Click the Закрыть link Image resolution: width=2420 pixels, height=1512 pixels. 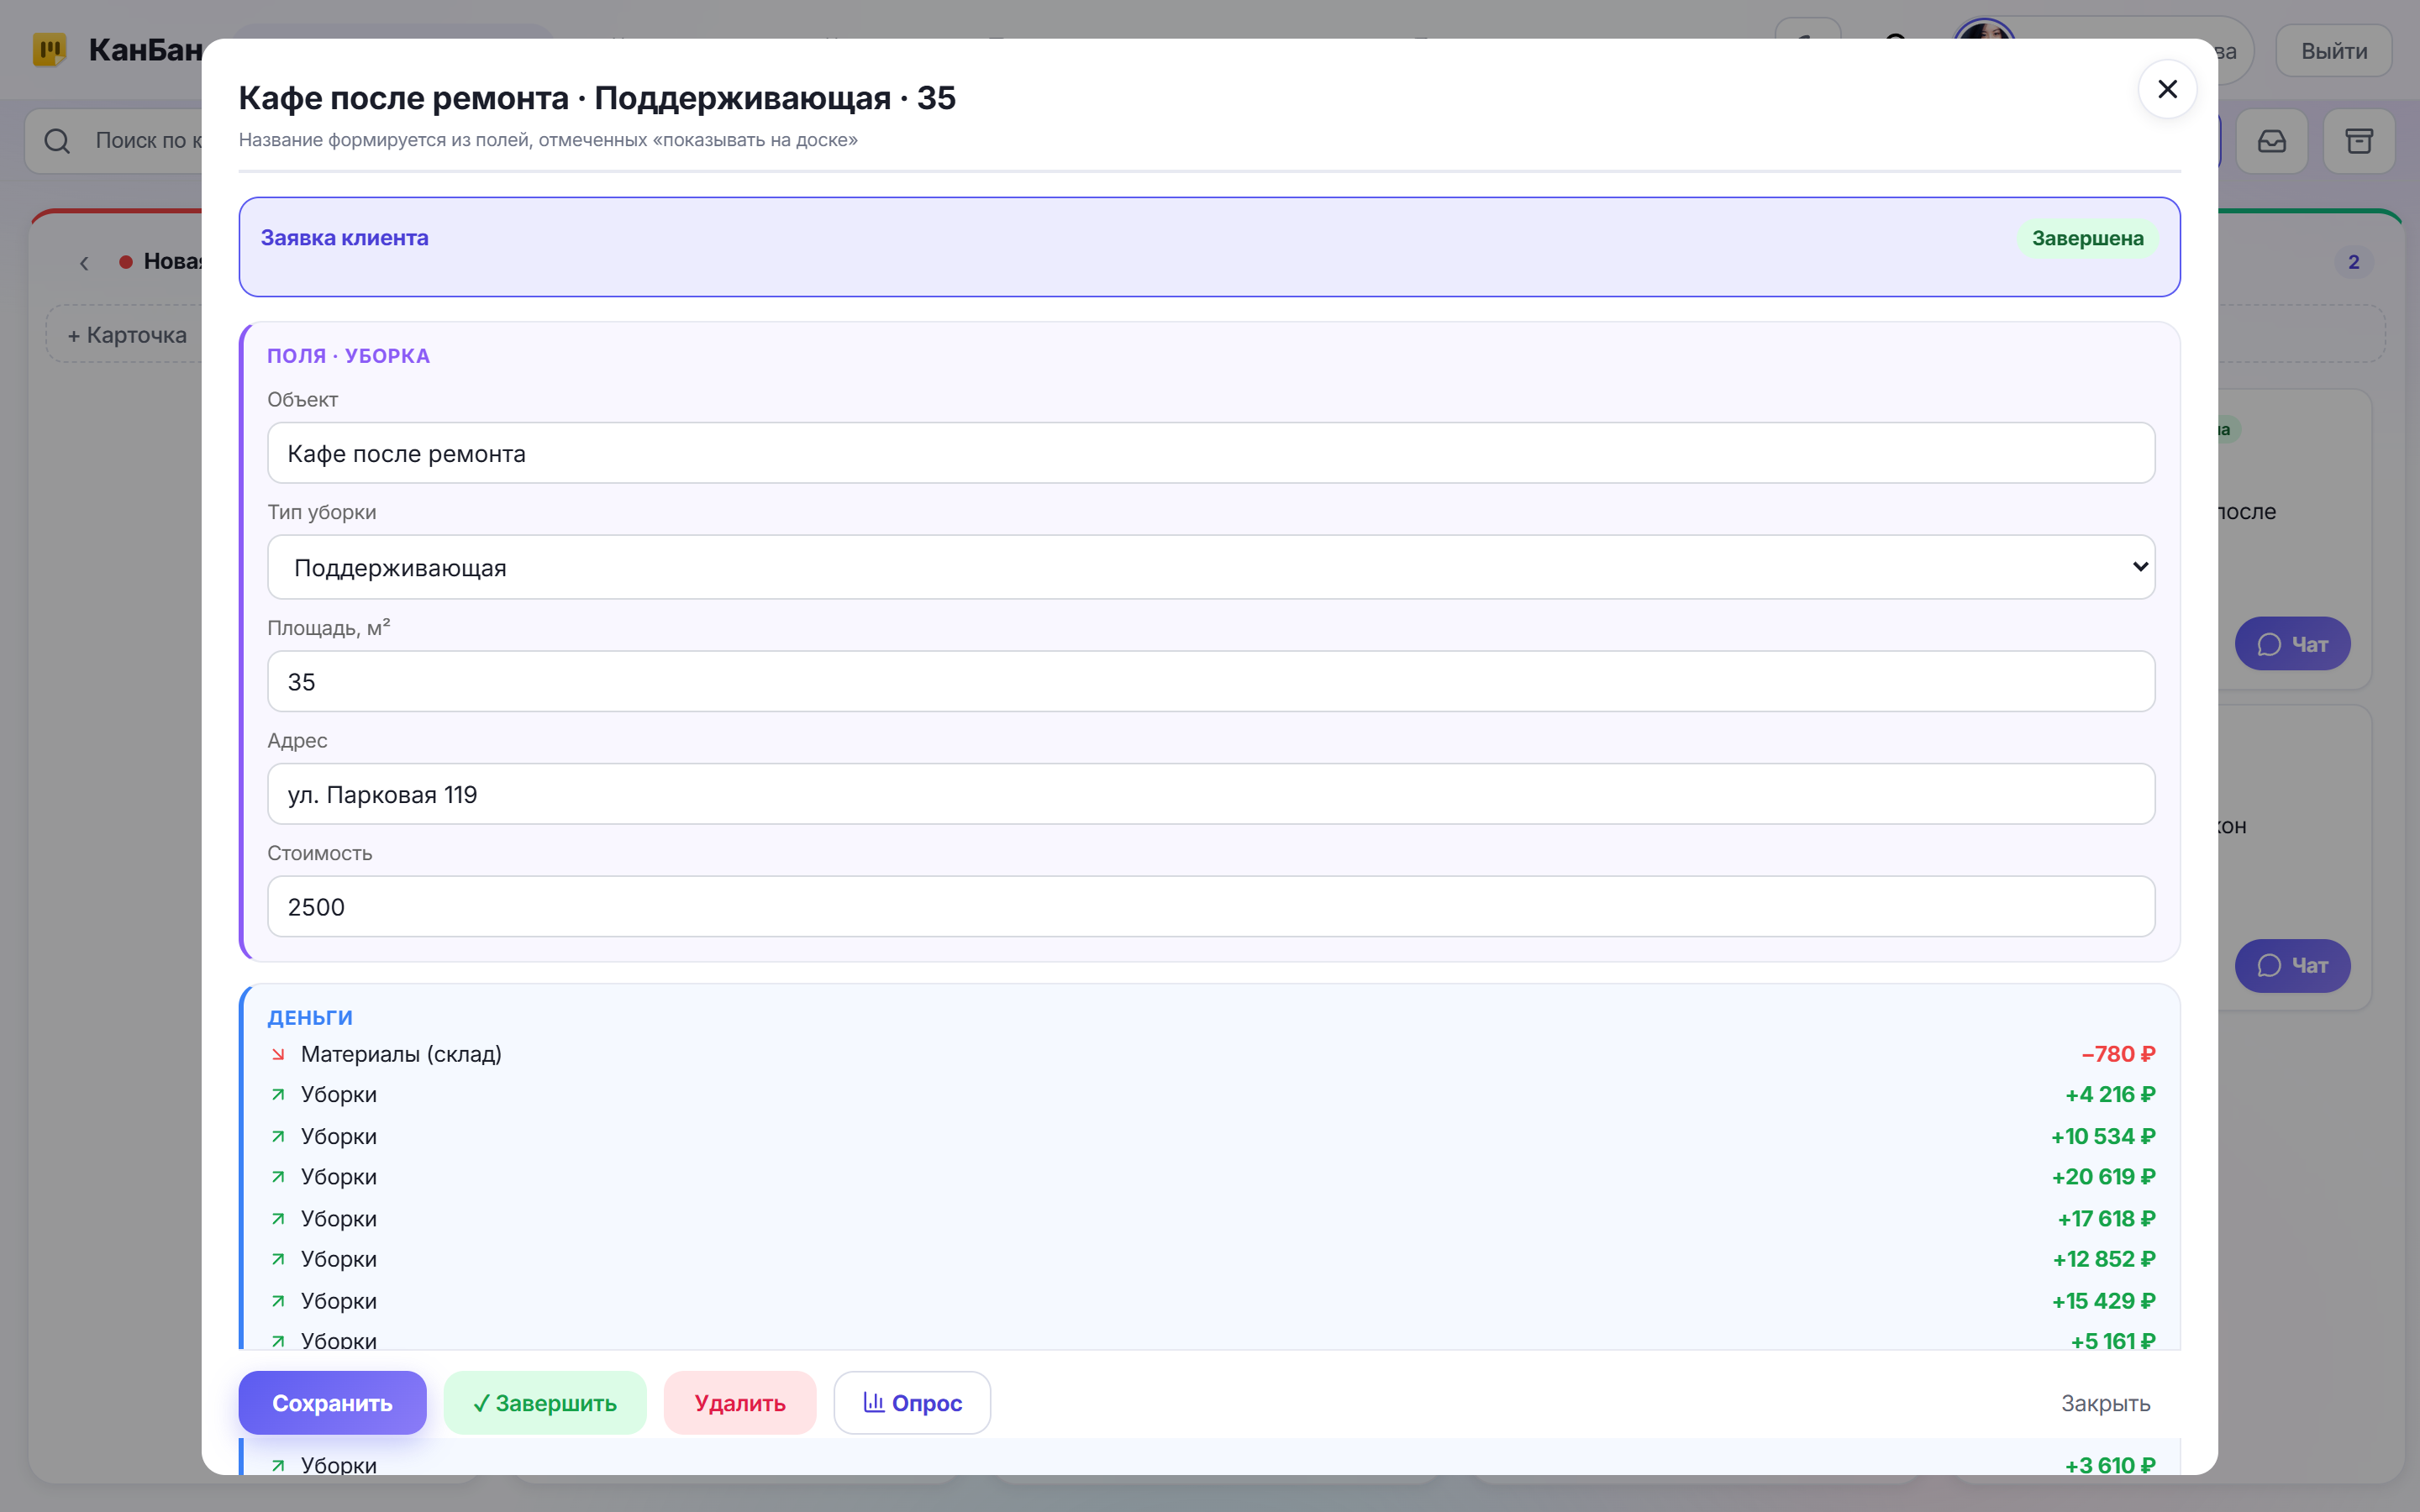[x=2105, y=1403]
